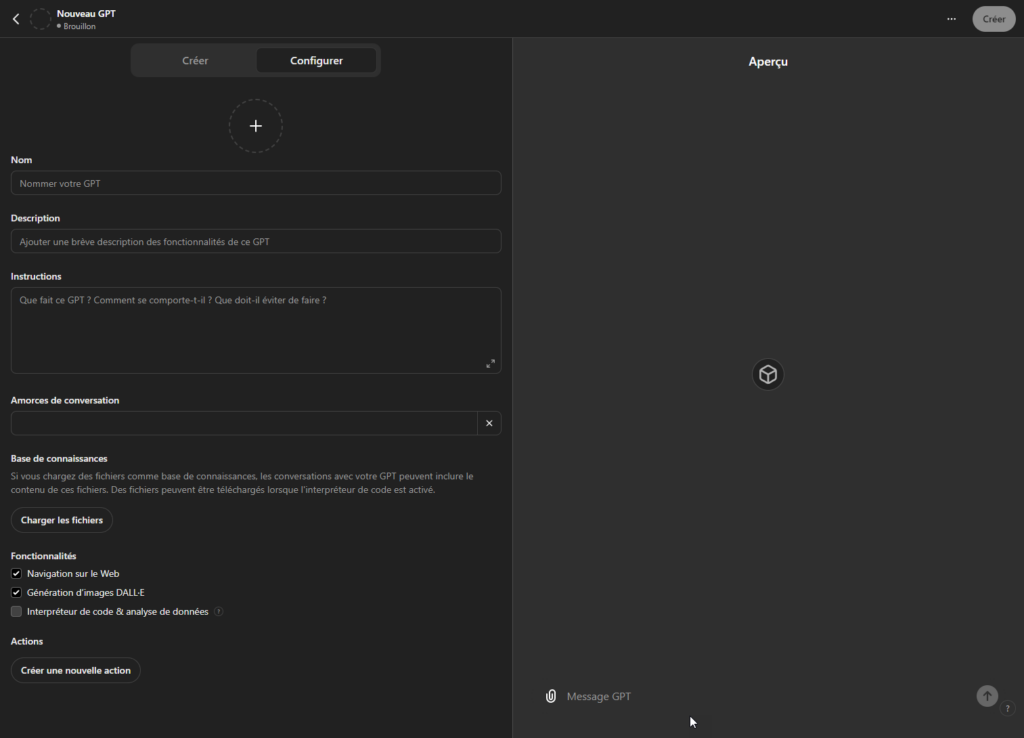
Task: Click the Fonctionnalités section label
Action: (44, 556)
